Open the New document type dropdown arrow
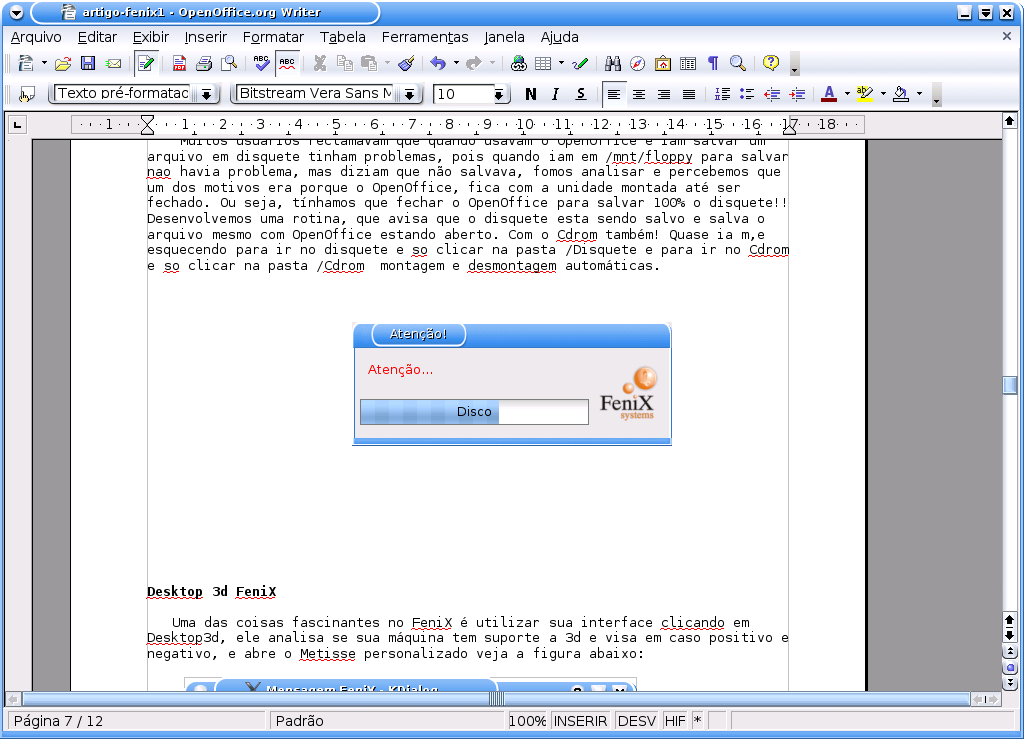Screen dimensions: 1024x739 click(44, 63)
